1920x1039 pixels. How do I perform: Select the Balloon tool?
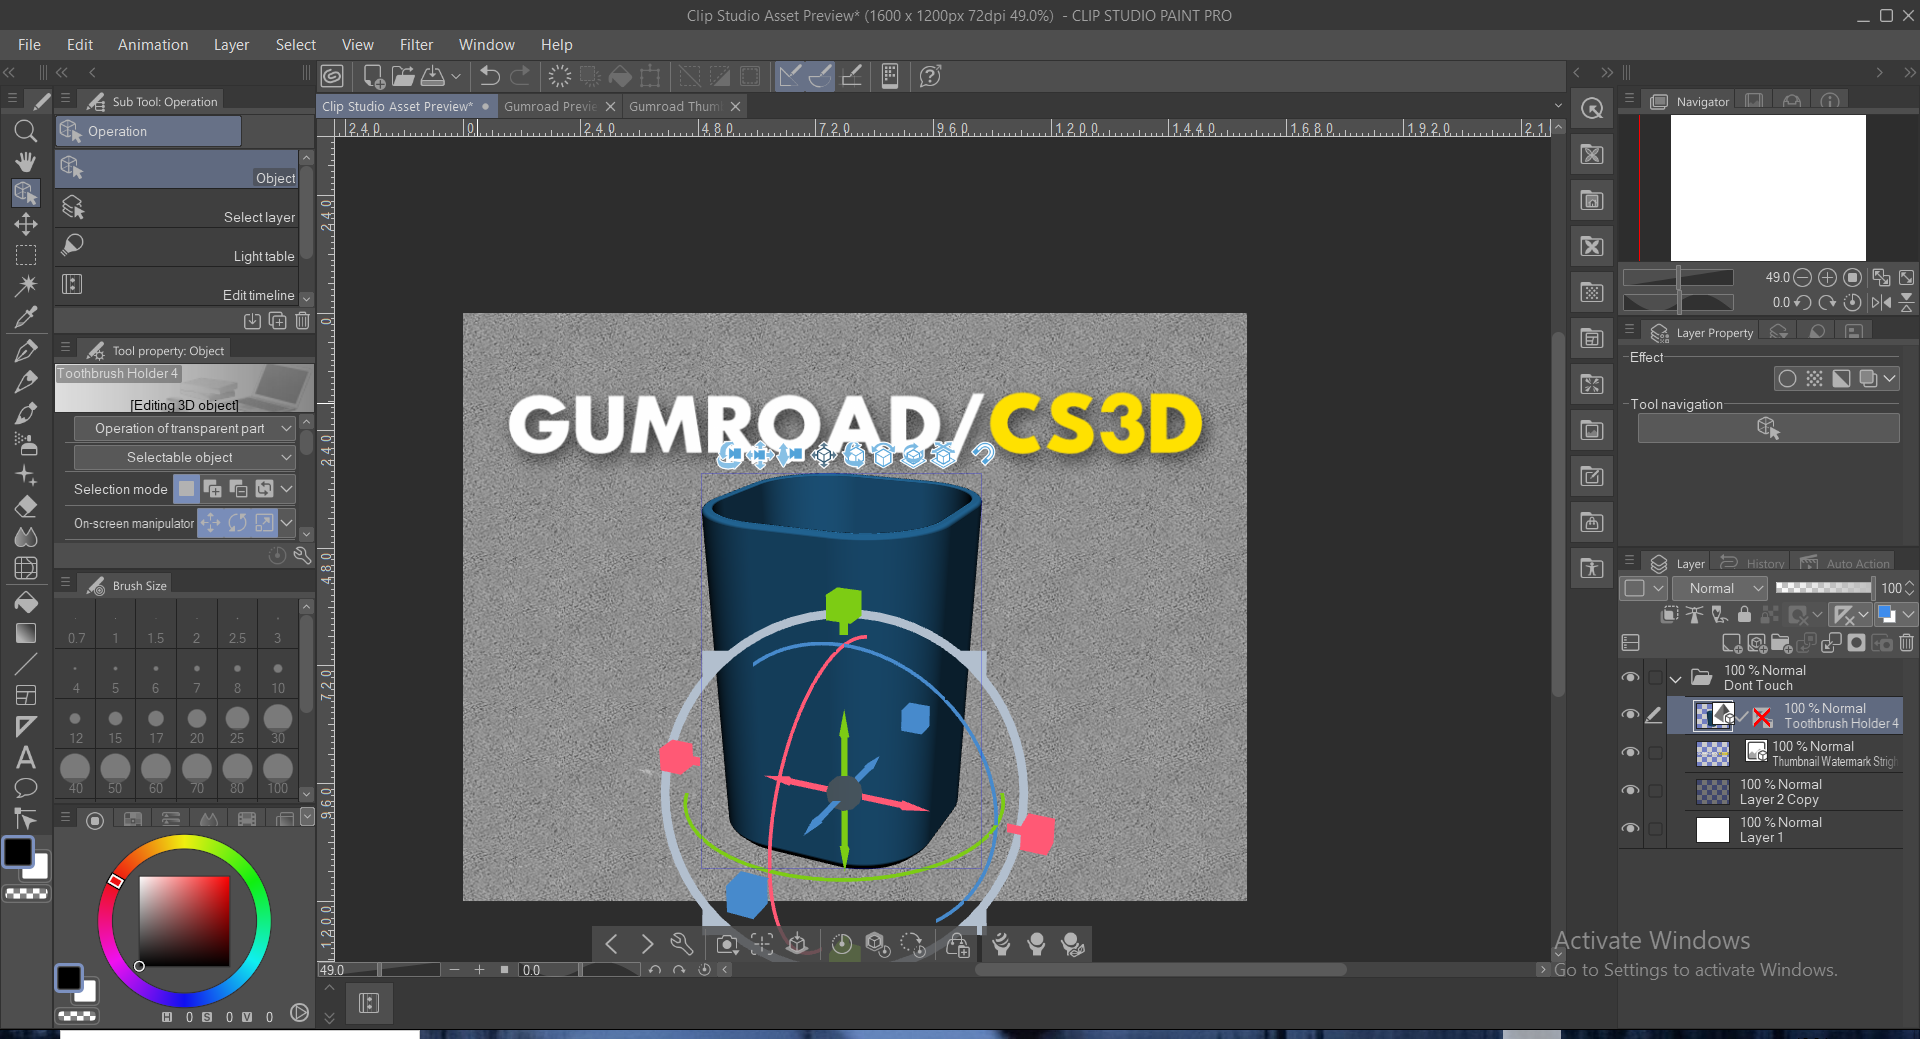pyautogui.click(x=26, y=788)
